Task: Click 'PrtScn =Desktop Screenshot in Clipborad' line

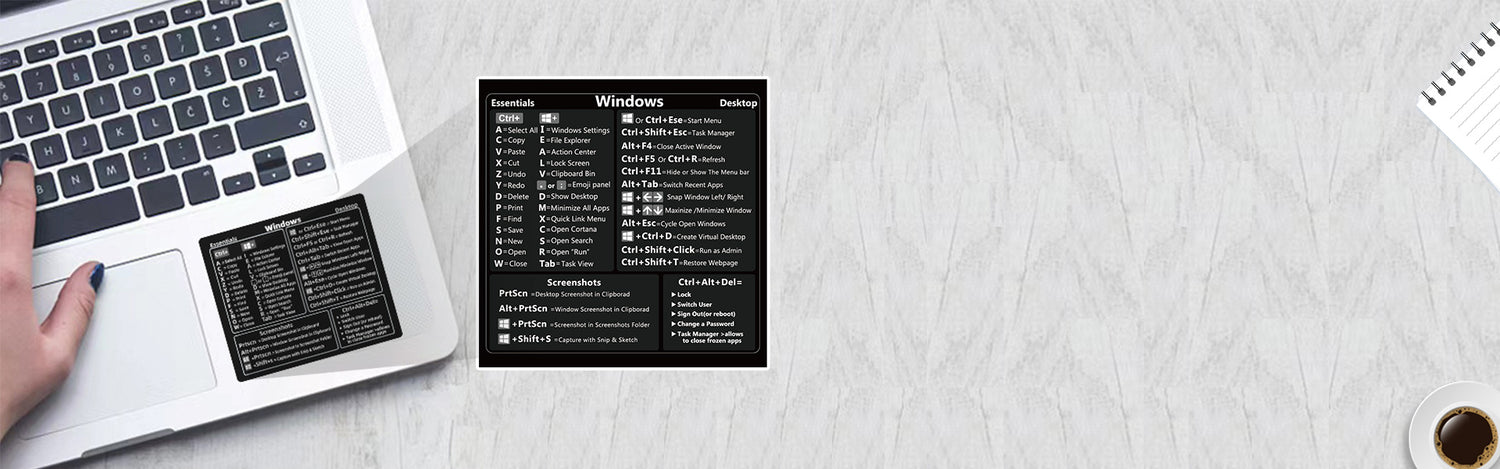Action: coord(565,294)
